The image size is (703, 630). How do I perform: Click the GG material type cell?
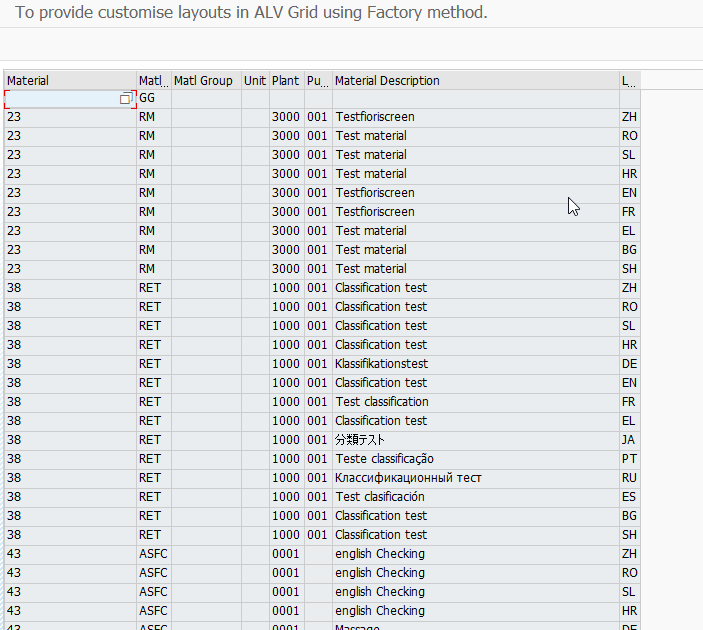pos(154,98)
